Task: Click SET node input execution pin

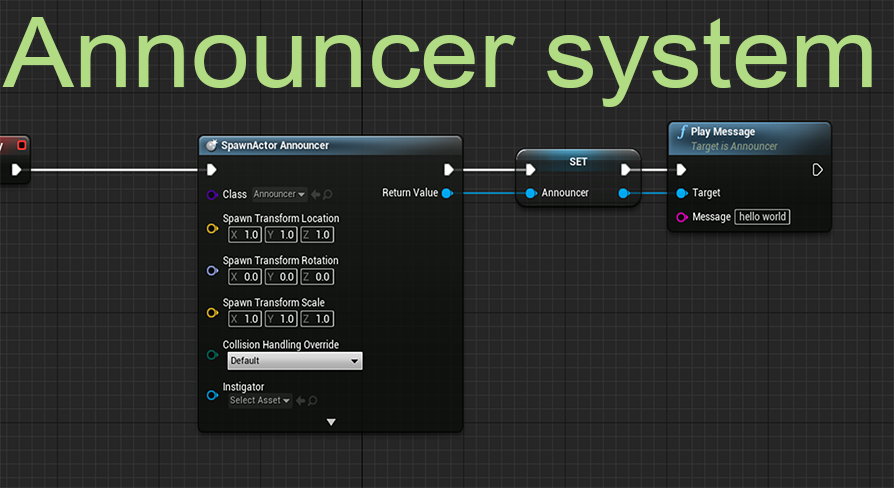Action: point(530,169)
